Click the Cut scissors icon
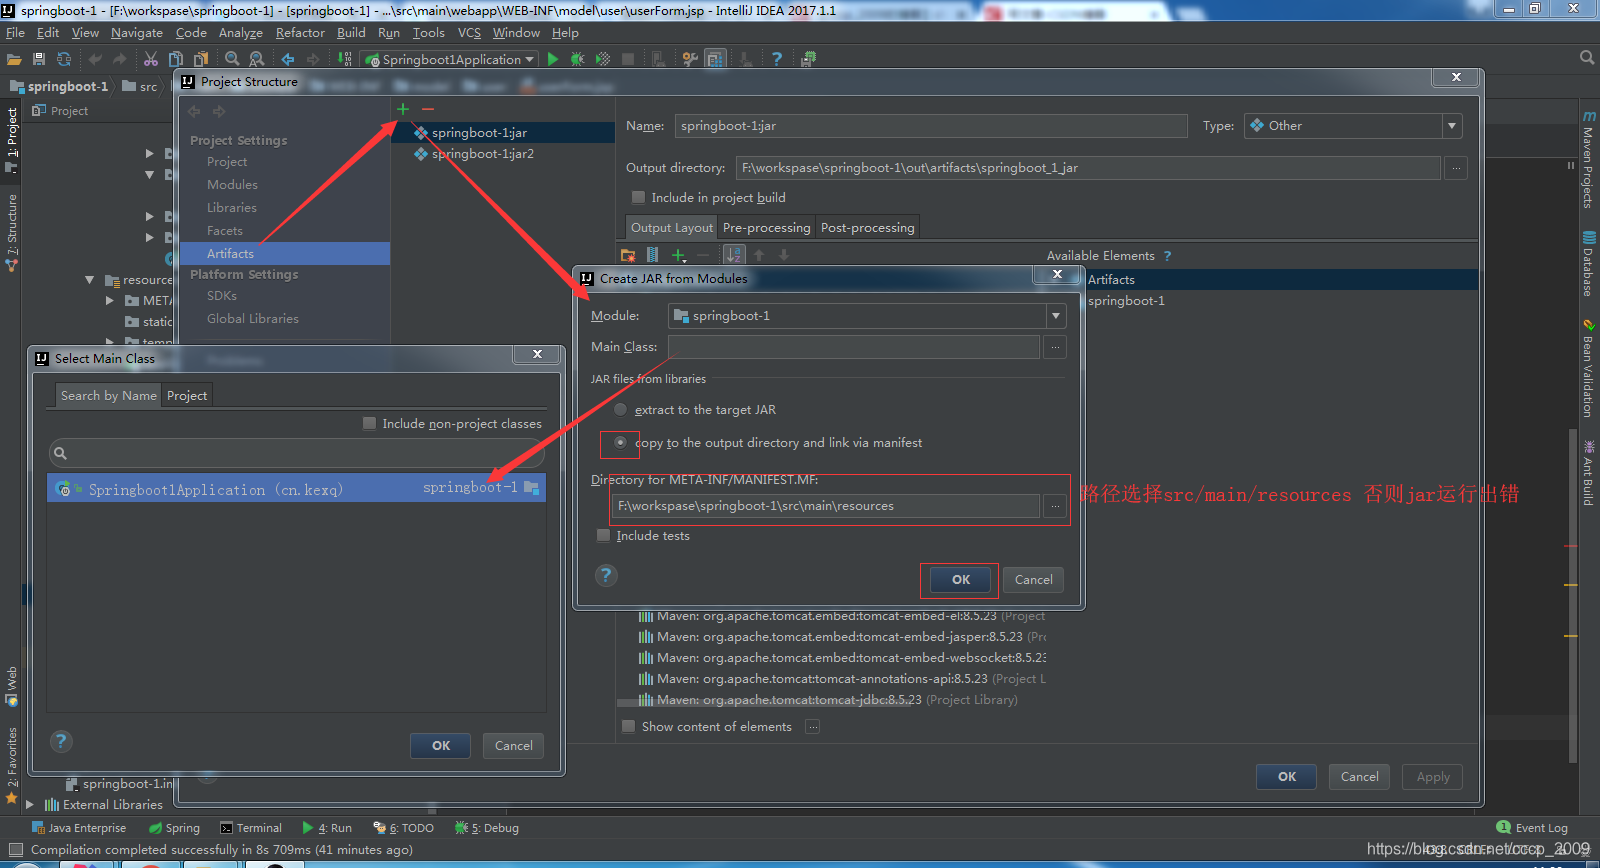Screen dimensions: 1600x868 pyautogui.click(x=151, y=59)
